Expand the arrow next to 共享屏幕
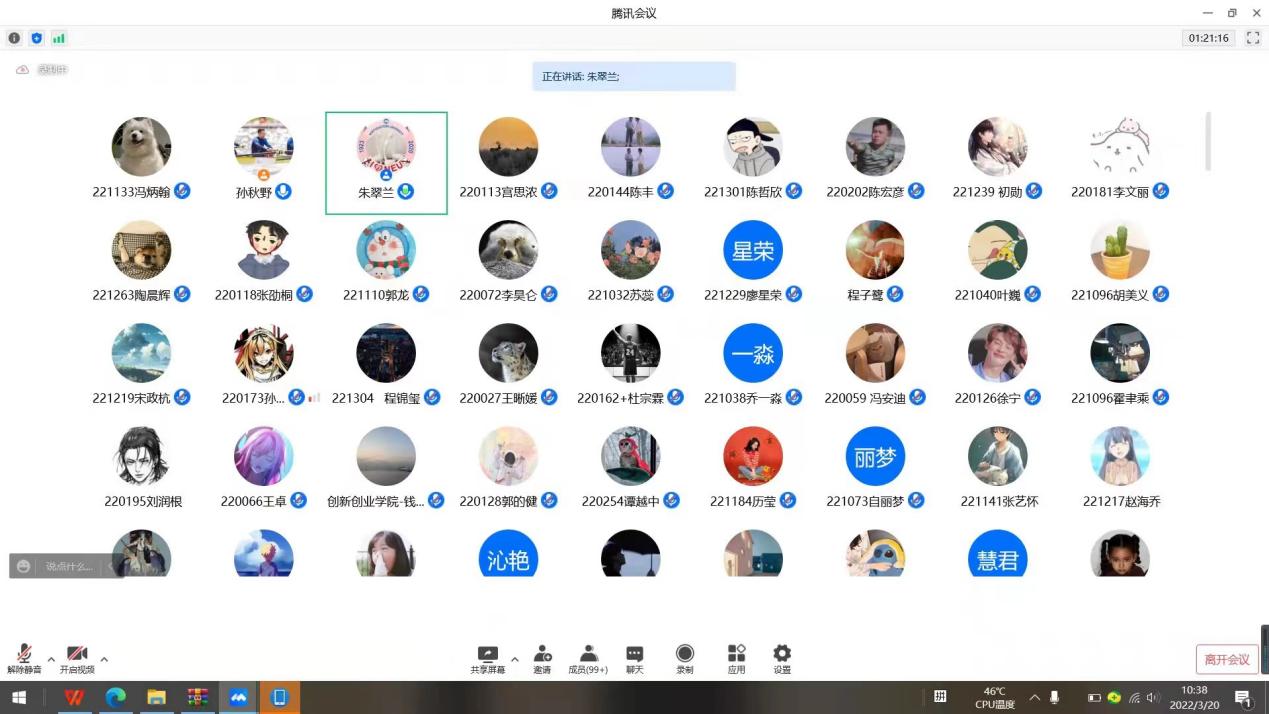The height and width of the screenshot is (714, 1269). tap(515, 660)
